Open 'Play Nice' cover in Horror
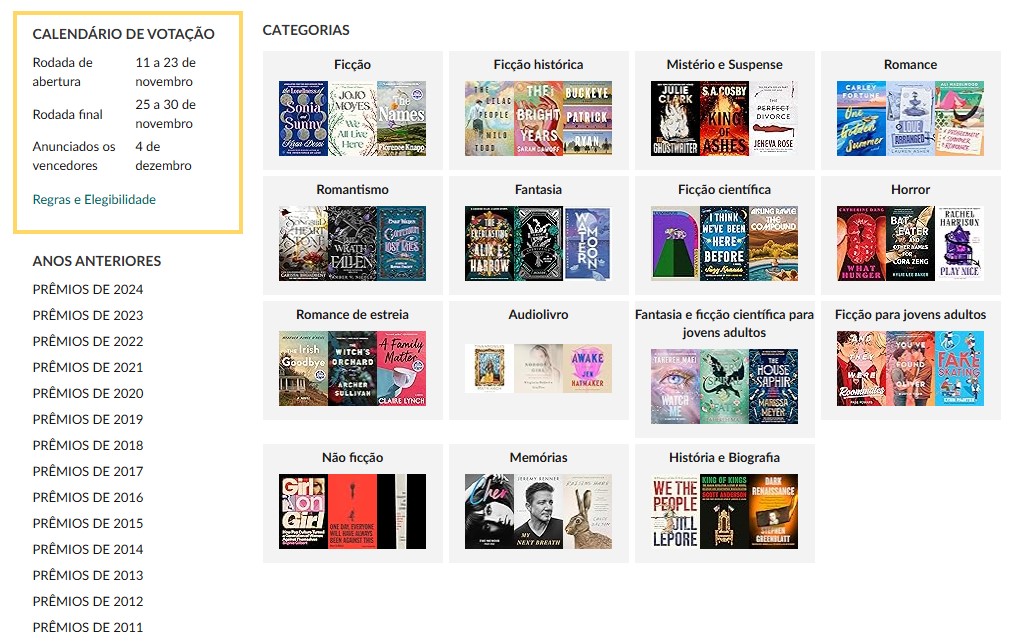 click(x=959, y=243)
